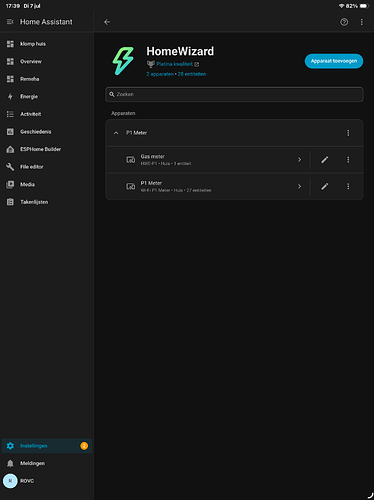
Task: Open File editor
Action: [47, 167]
